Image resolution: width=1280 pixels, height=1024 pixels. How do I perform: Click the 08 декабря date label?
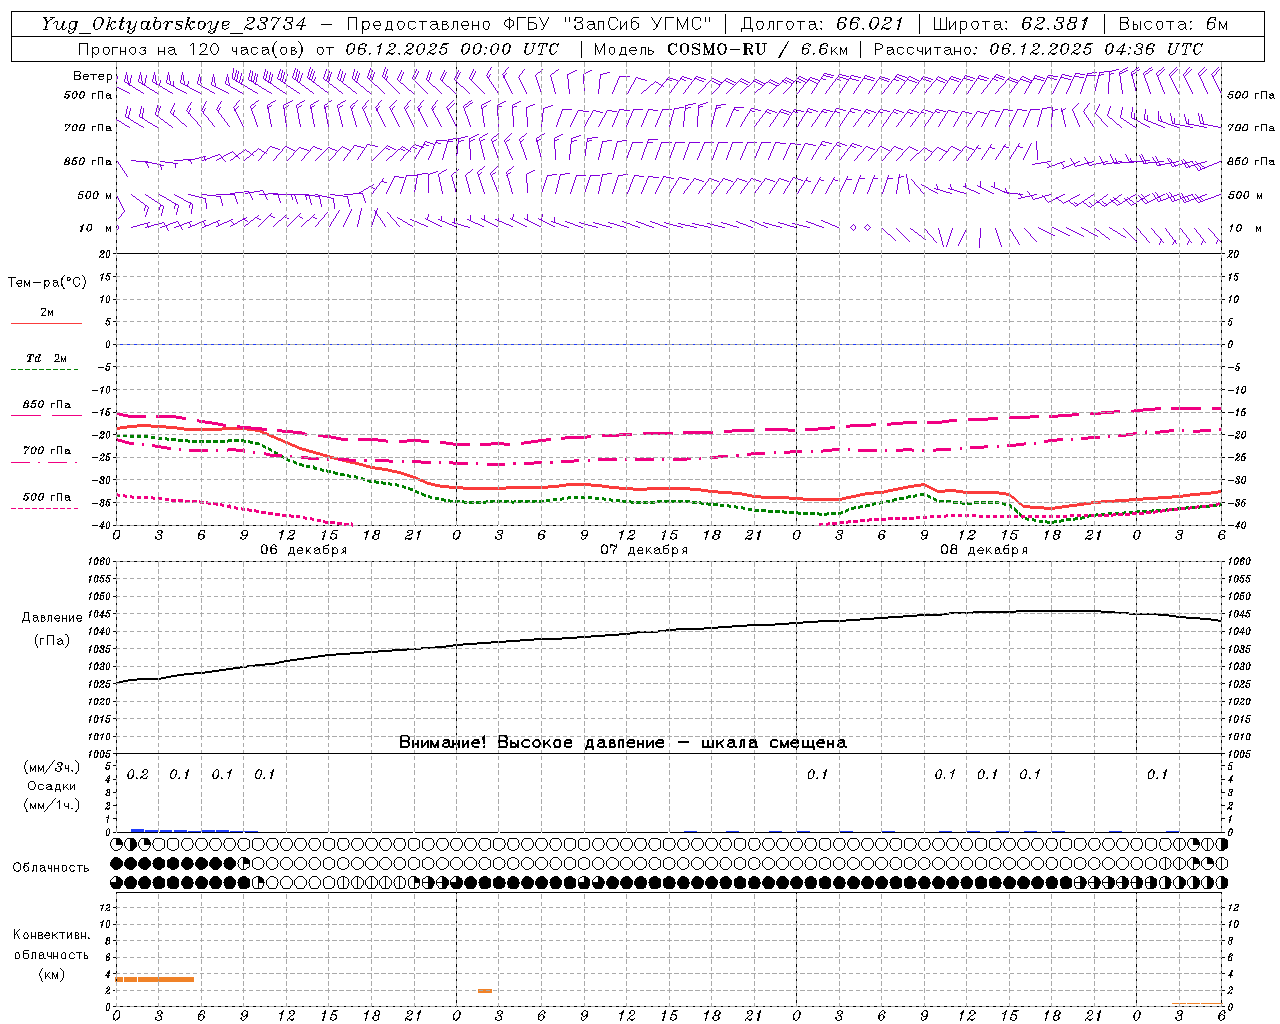tap(984, 550)
